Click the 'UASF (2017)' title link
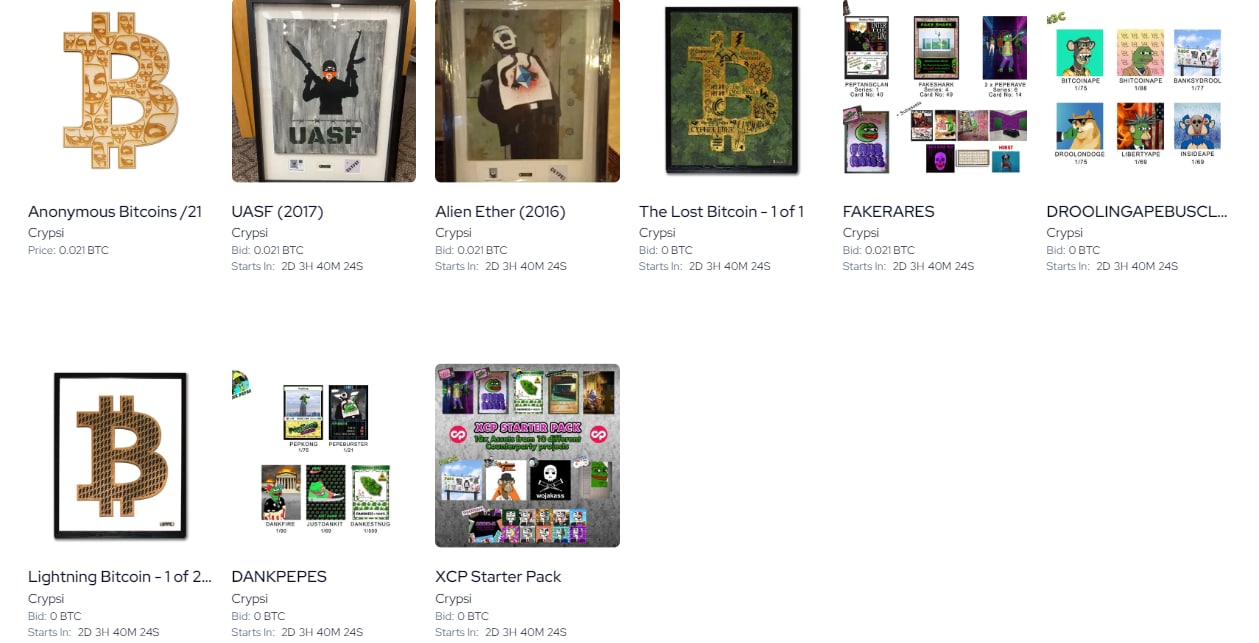Viewport: 1259px width, 643px height. [278, 212]
